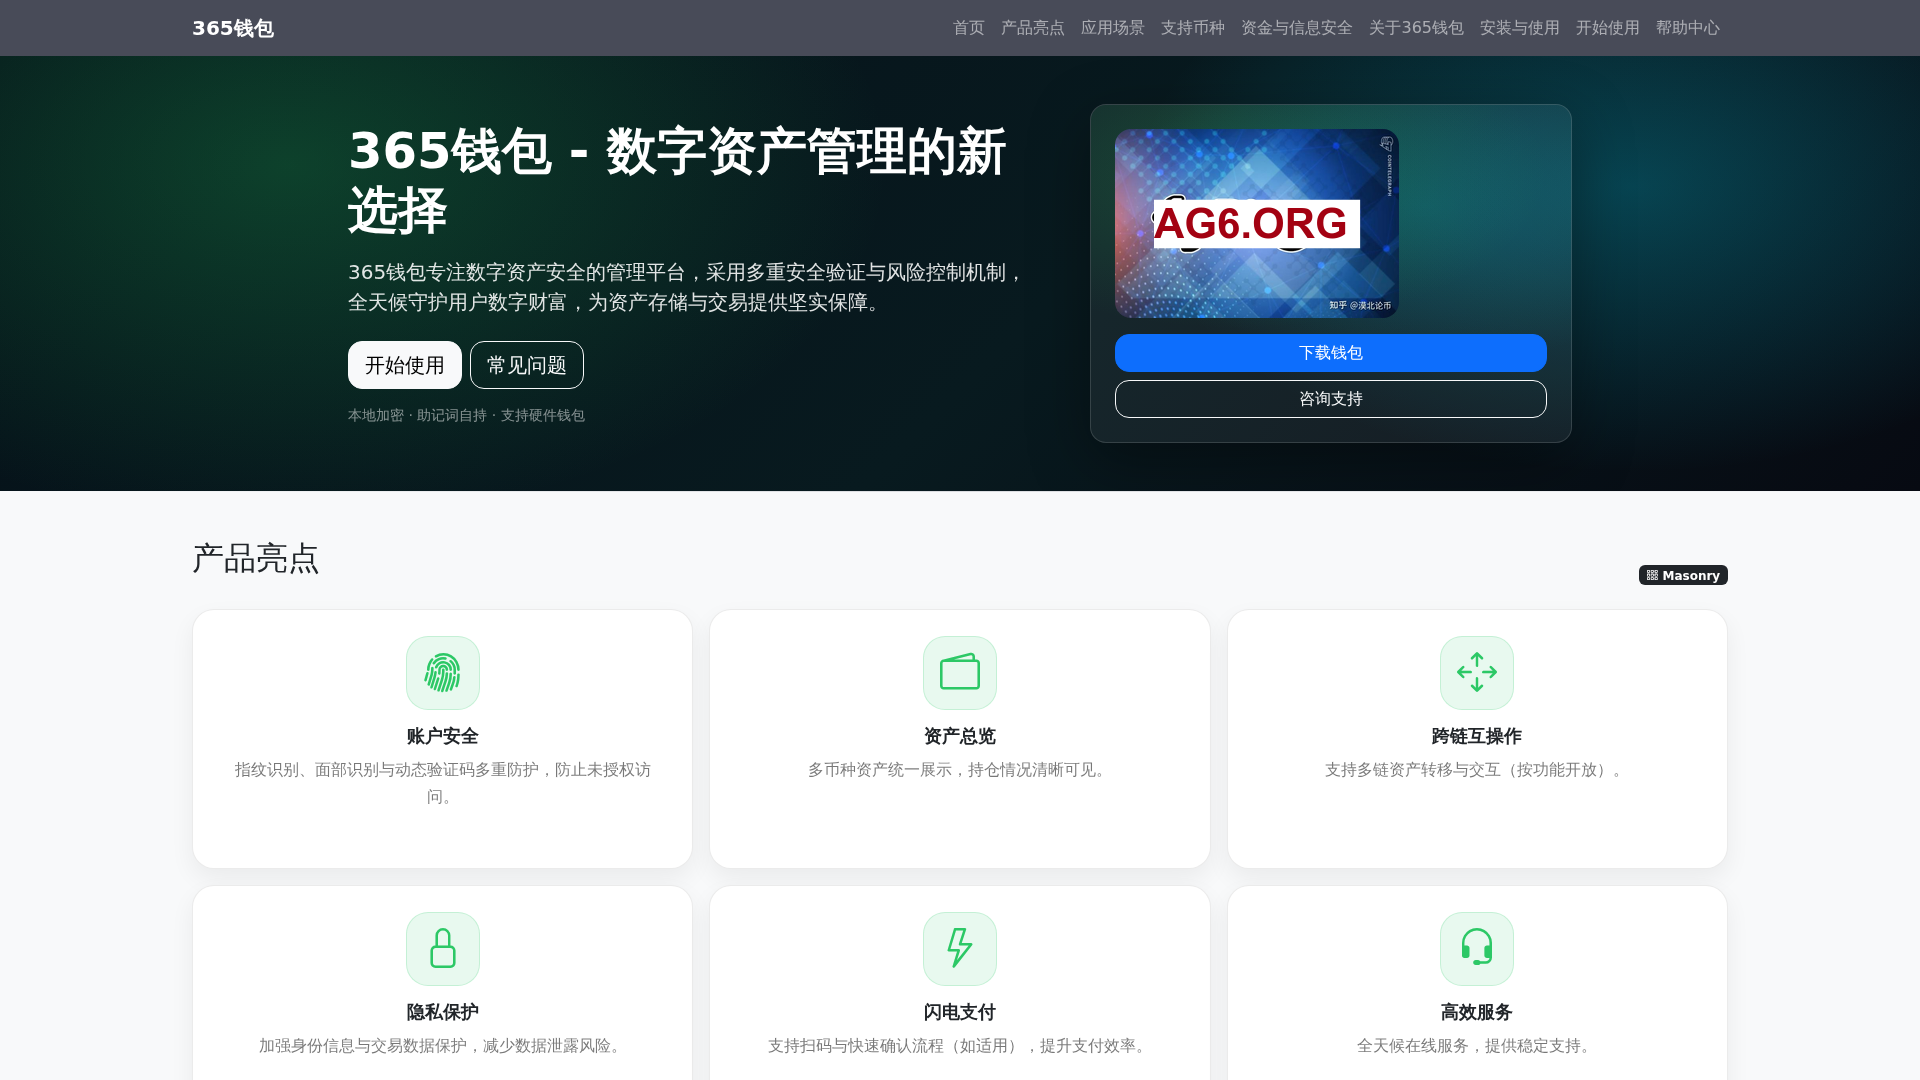Open 支持币种 nav item

click(1193, 28)
